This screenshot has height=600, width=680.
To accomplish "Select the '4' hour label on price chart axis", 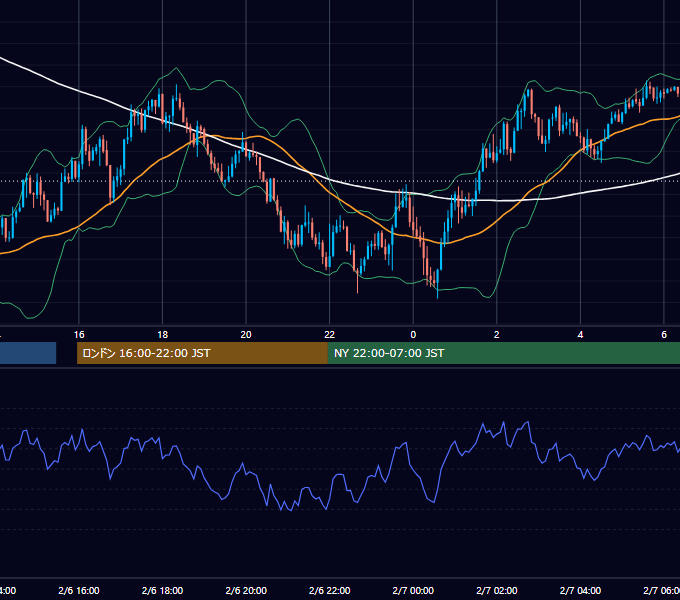I will (580, 335).
